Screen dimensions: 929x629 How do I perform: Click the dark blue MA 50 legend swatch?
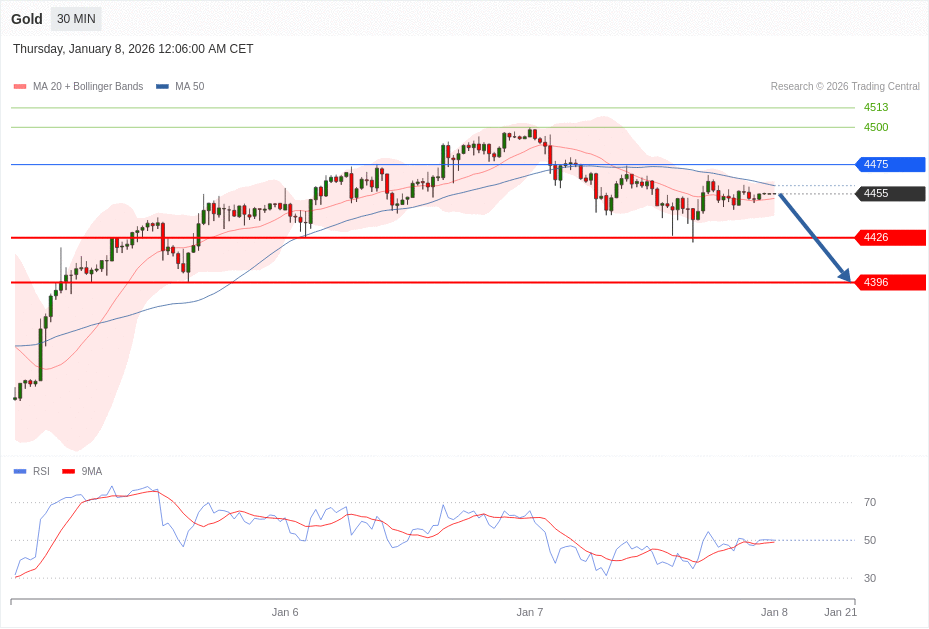click(160, 86)
